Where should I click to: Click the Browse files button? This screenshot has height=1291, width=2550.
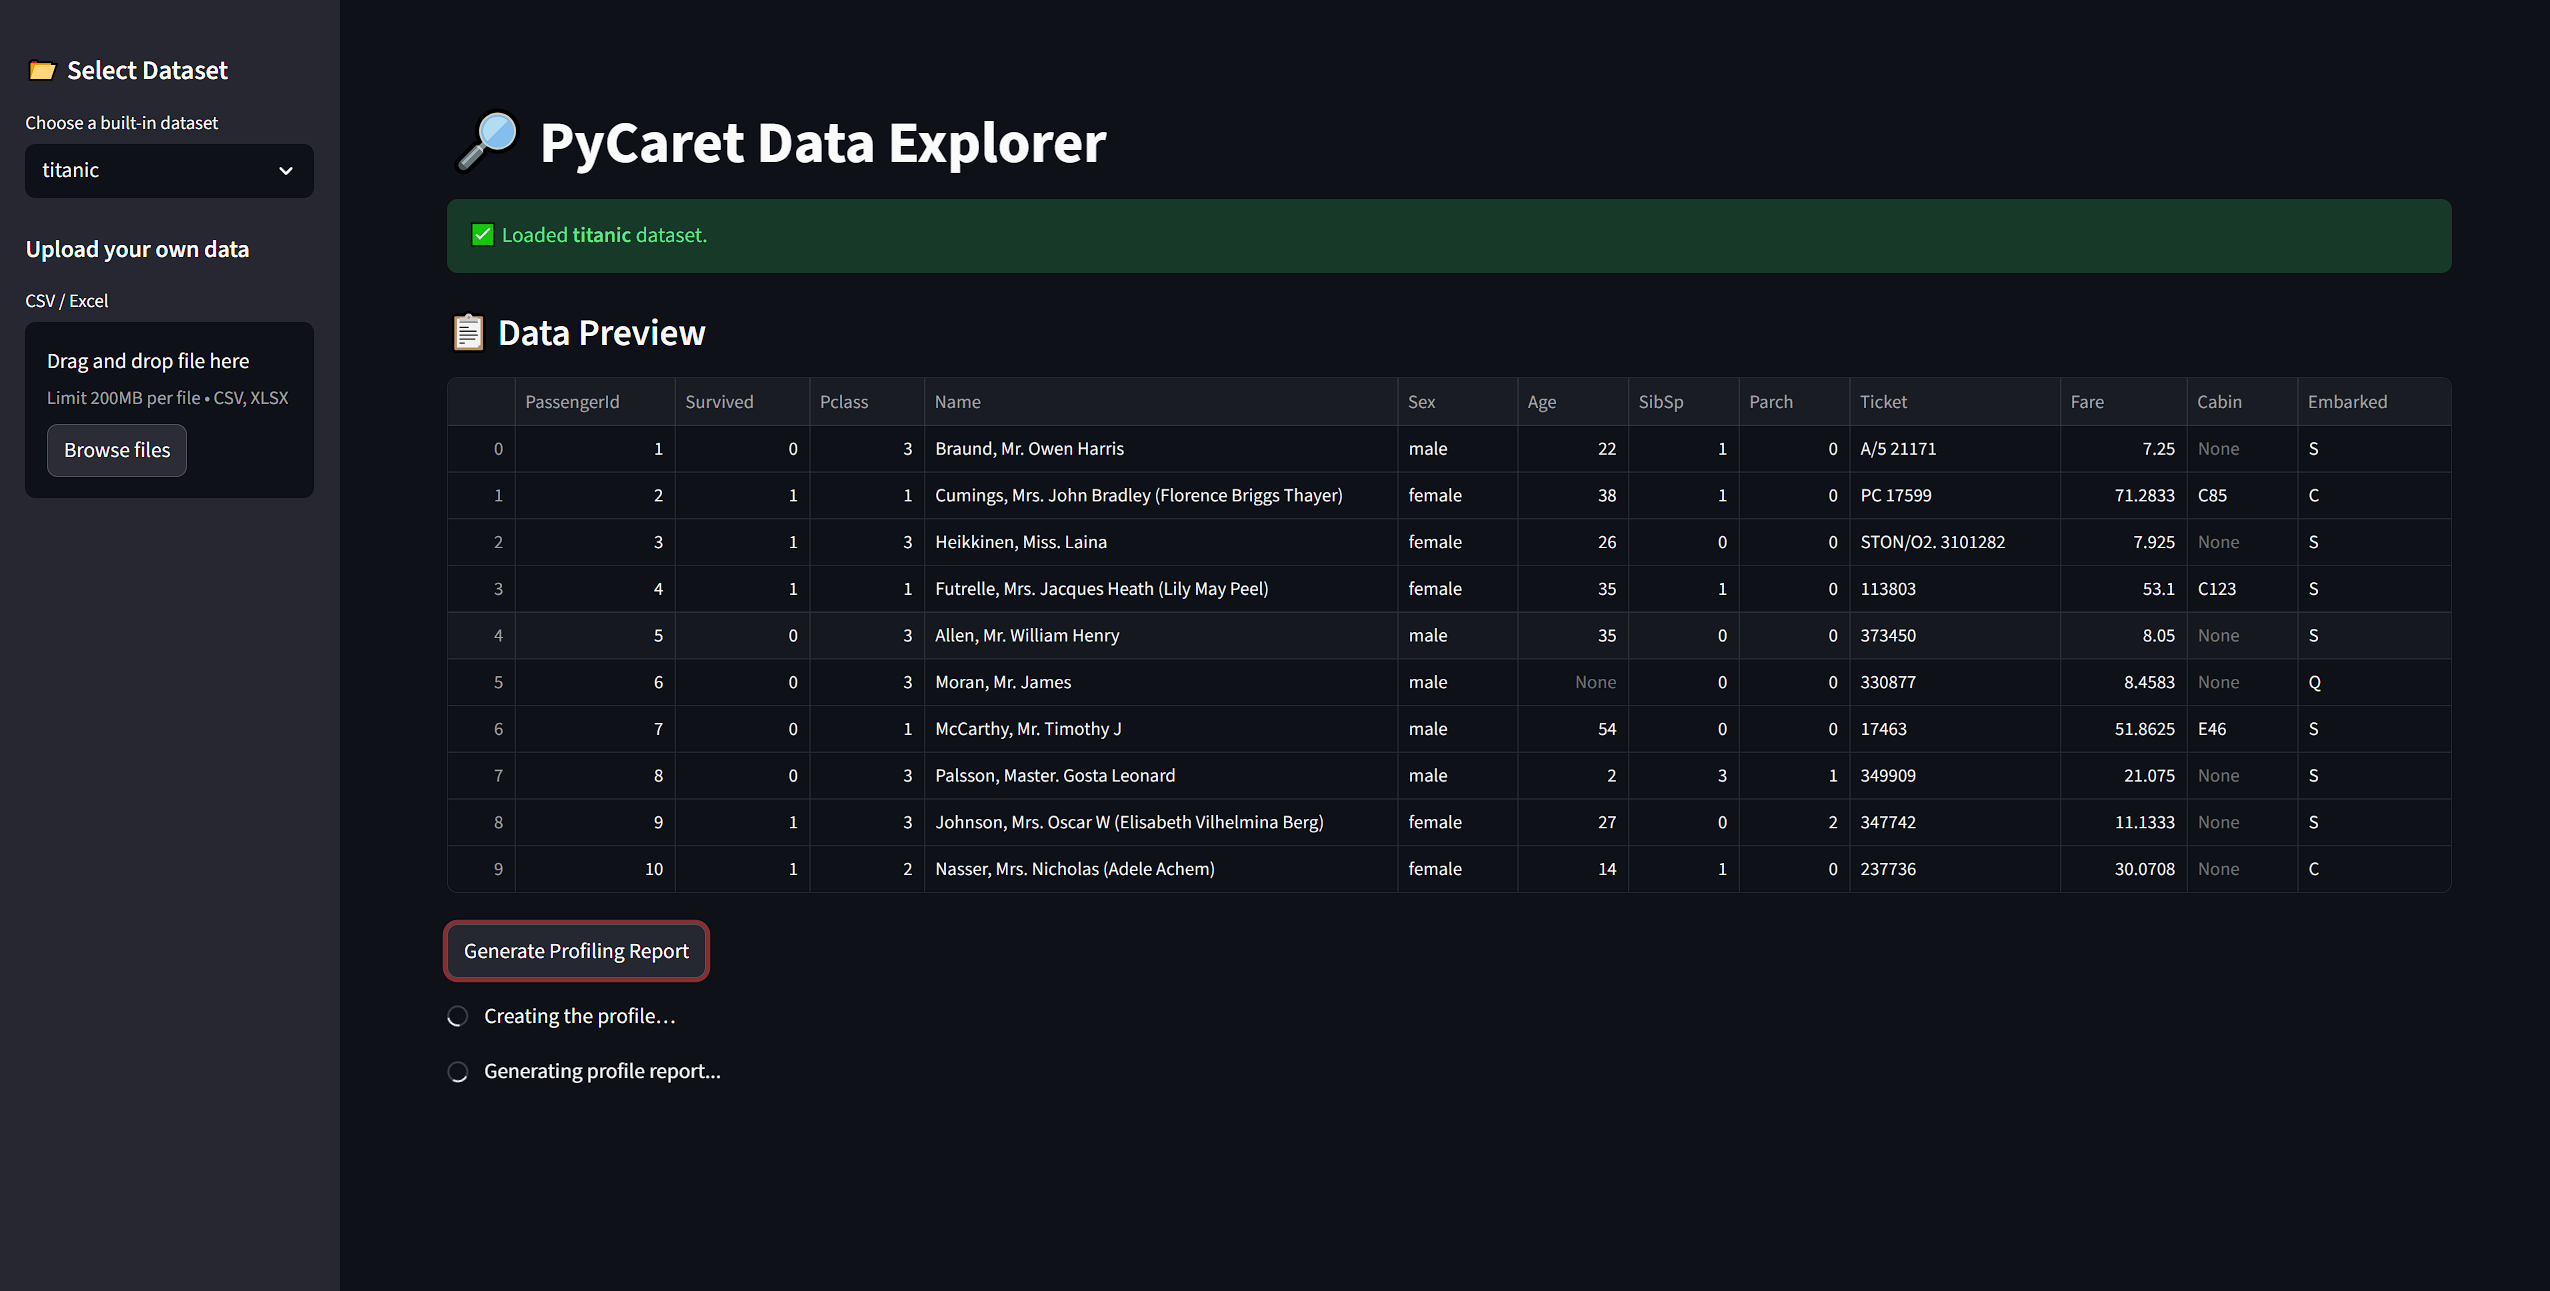pyautogui.click(x=117, y=451)
